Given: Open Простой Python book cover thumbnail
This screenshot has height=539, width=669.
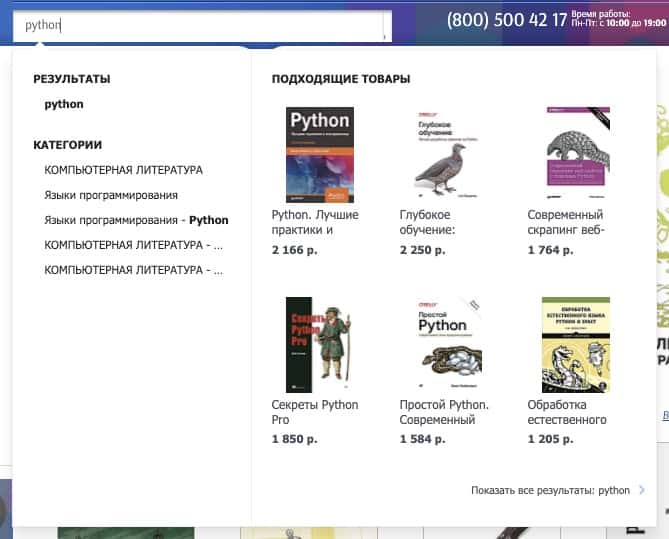Looking at the screenshot, I should (x=447, y=344).
